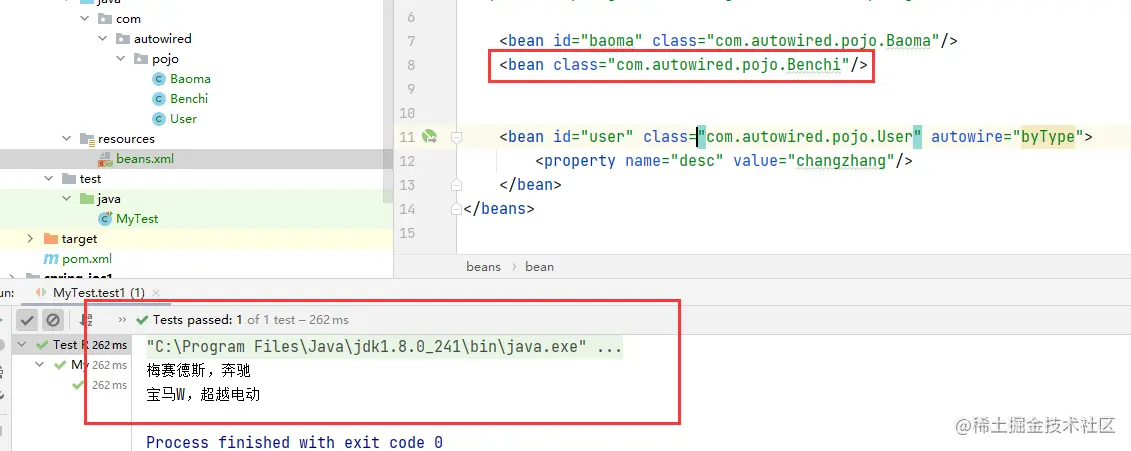The width and height of the screenshot is (1131, 451).
Task: Click 'Process finished with exit code 0' text
Action: click(x=294, y=442)
